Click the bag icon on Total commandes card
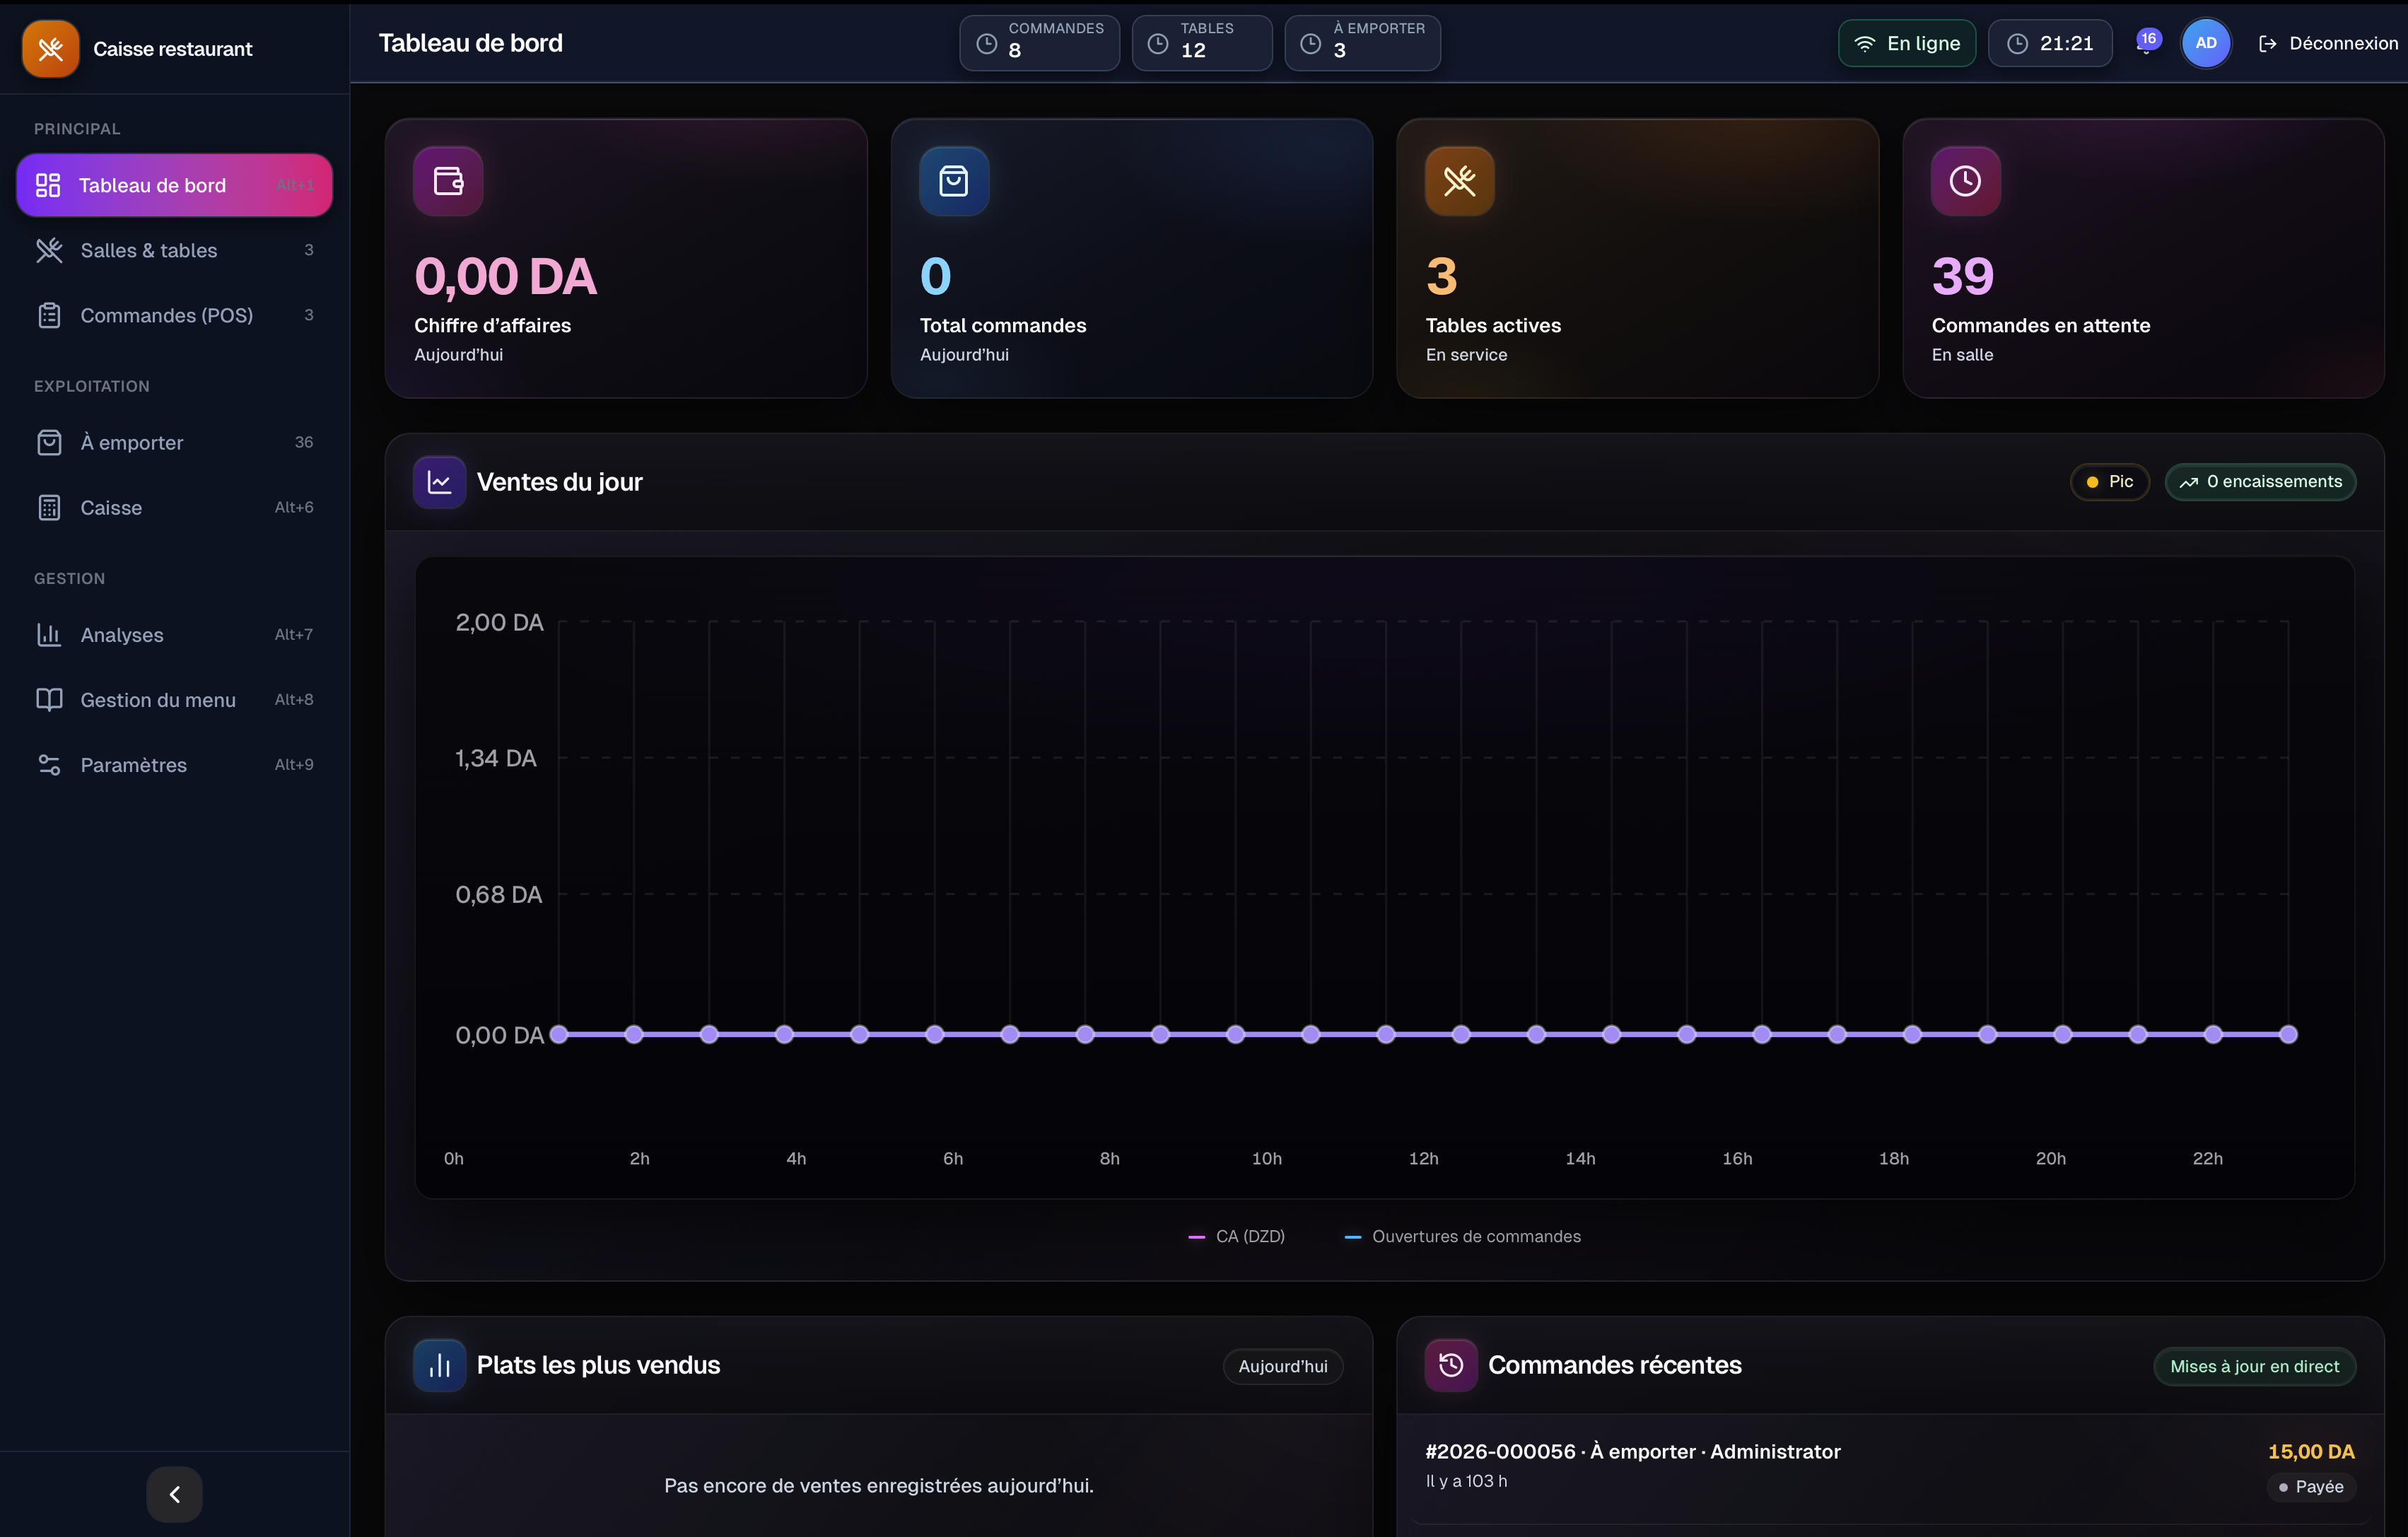The width and height of the screenshot is (2408, 1537). [953, 181]
